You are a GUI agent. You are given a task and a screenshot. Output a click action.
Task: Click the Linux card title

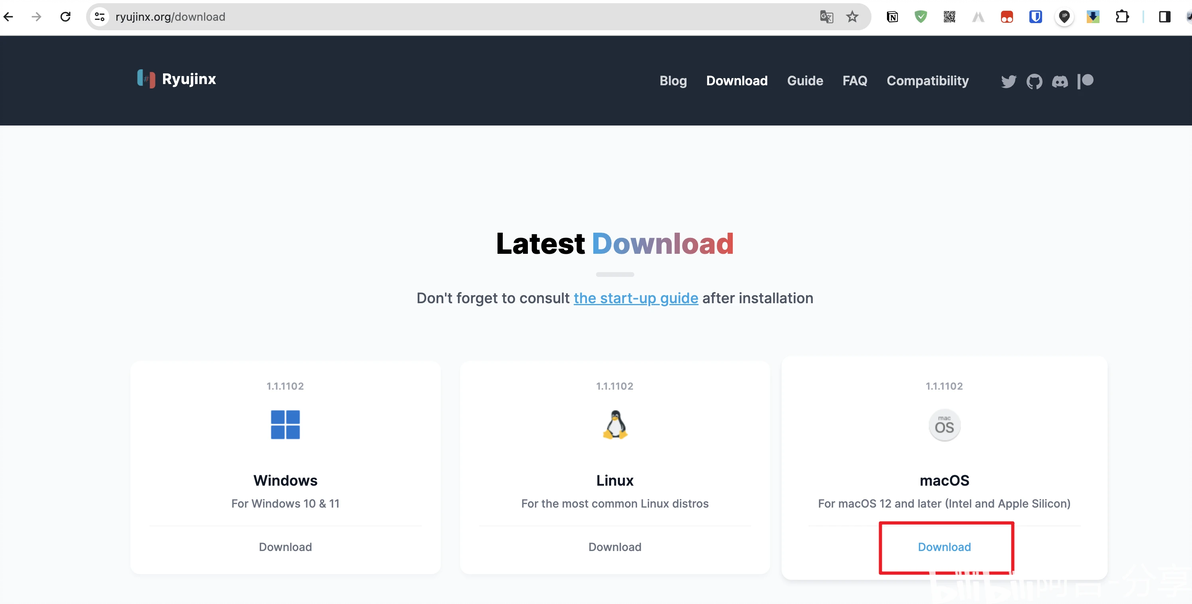(615, 480)
